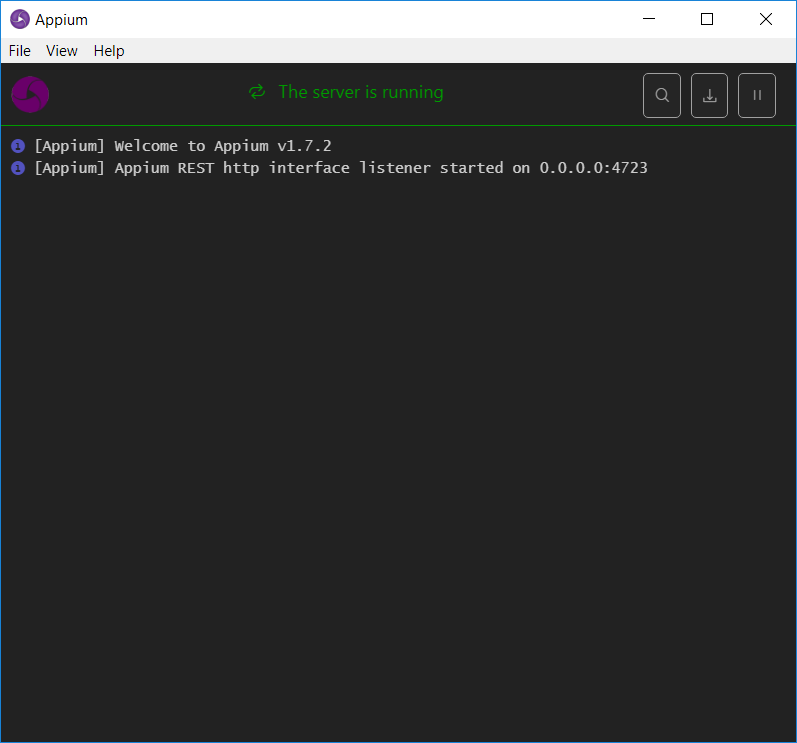Minimize the Appium window
Viewport: 797px width, 743px height.
649,19
